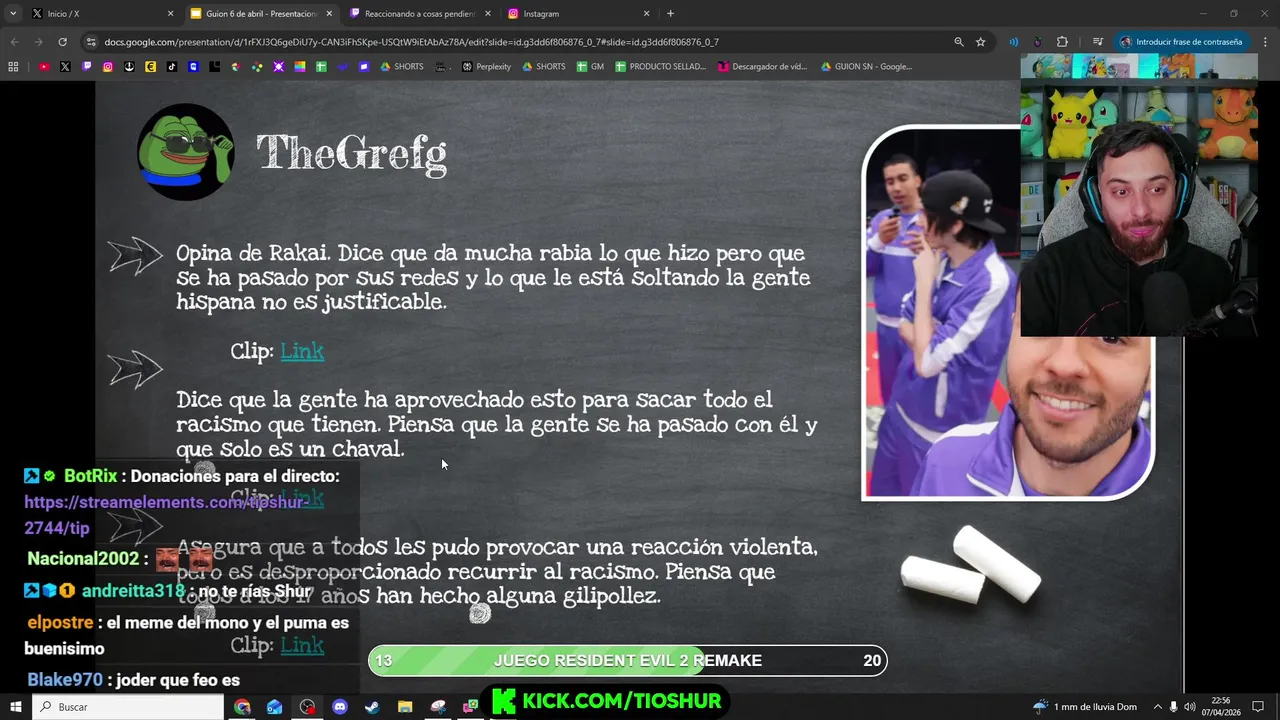Image resolution: width=1280 pixels, height=720 pixels.
Task: Click the address bar URL
Action: tap(411, 42)
